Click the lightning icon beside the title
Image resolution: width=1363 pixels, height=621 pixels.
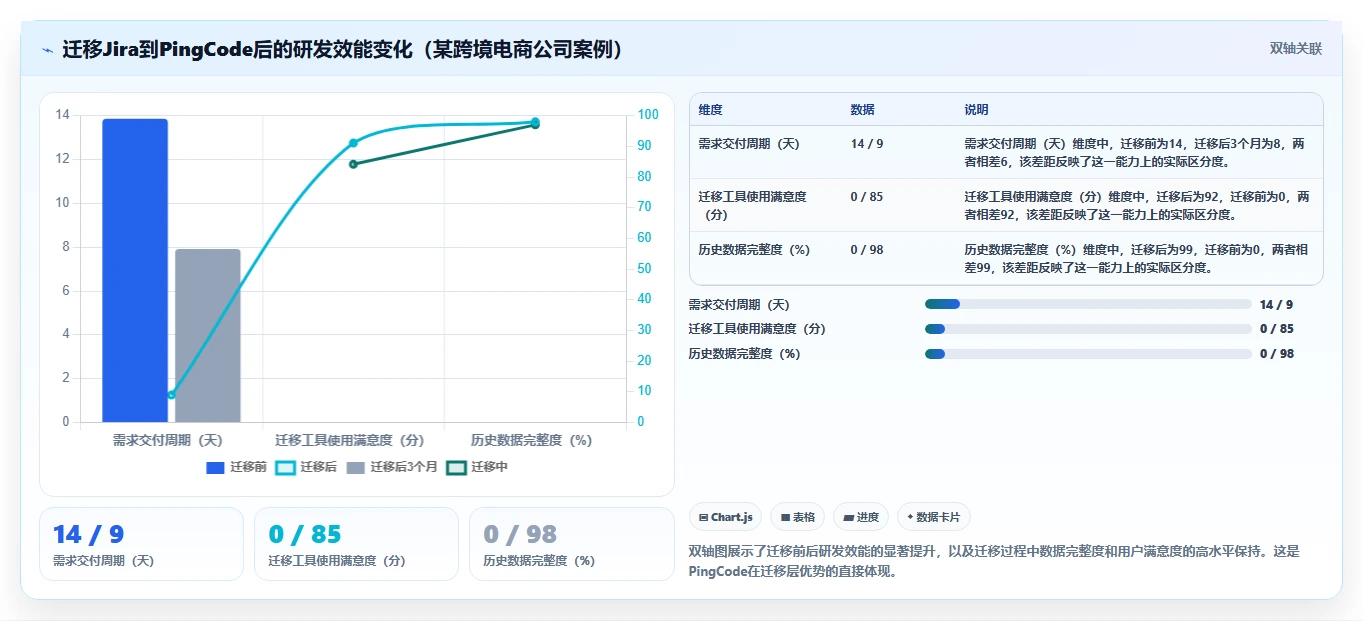(47, 50)
